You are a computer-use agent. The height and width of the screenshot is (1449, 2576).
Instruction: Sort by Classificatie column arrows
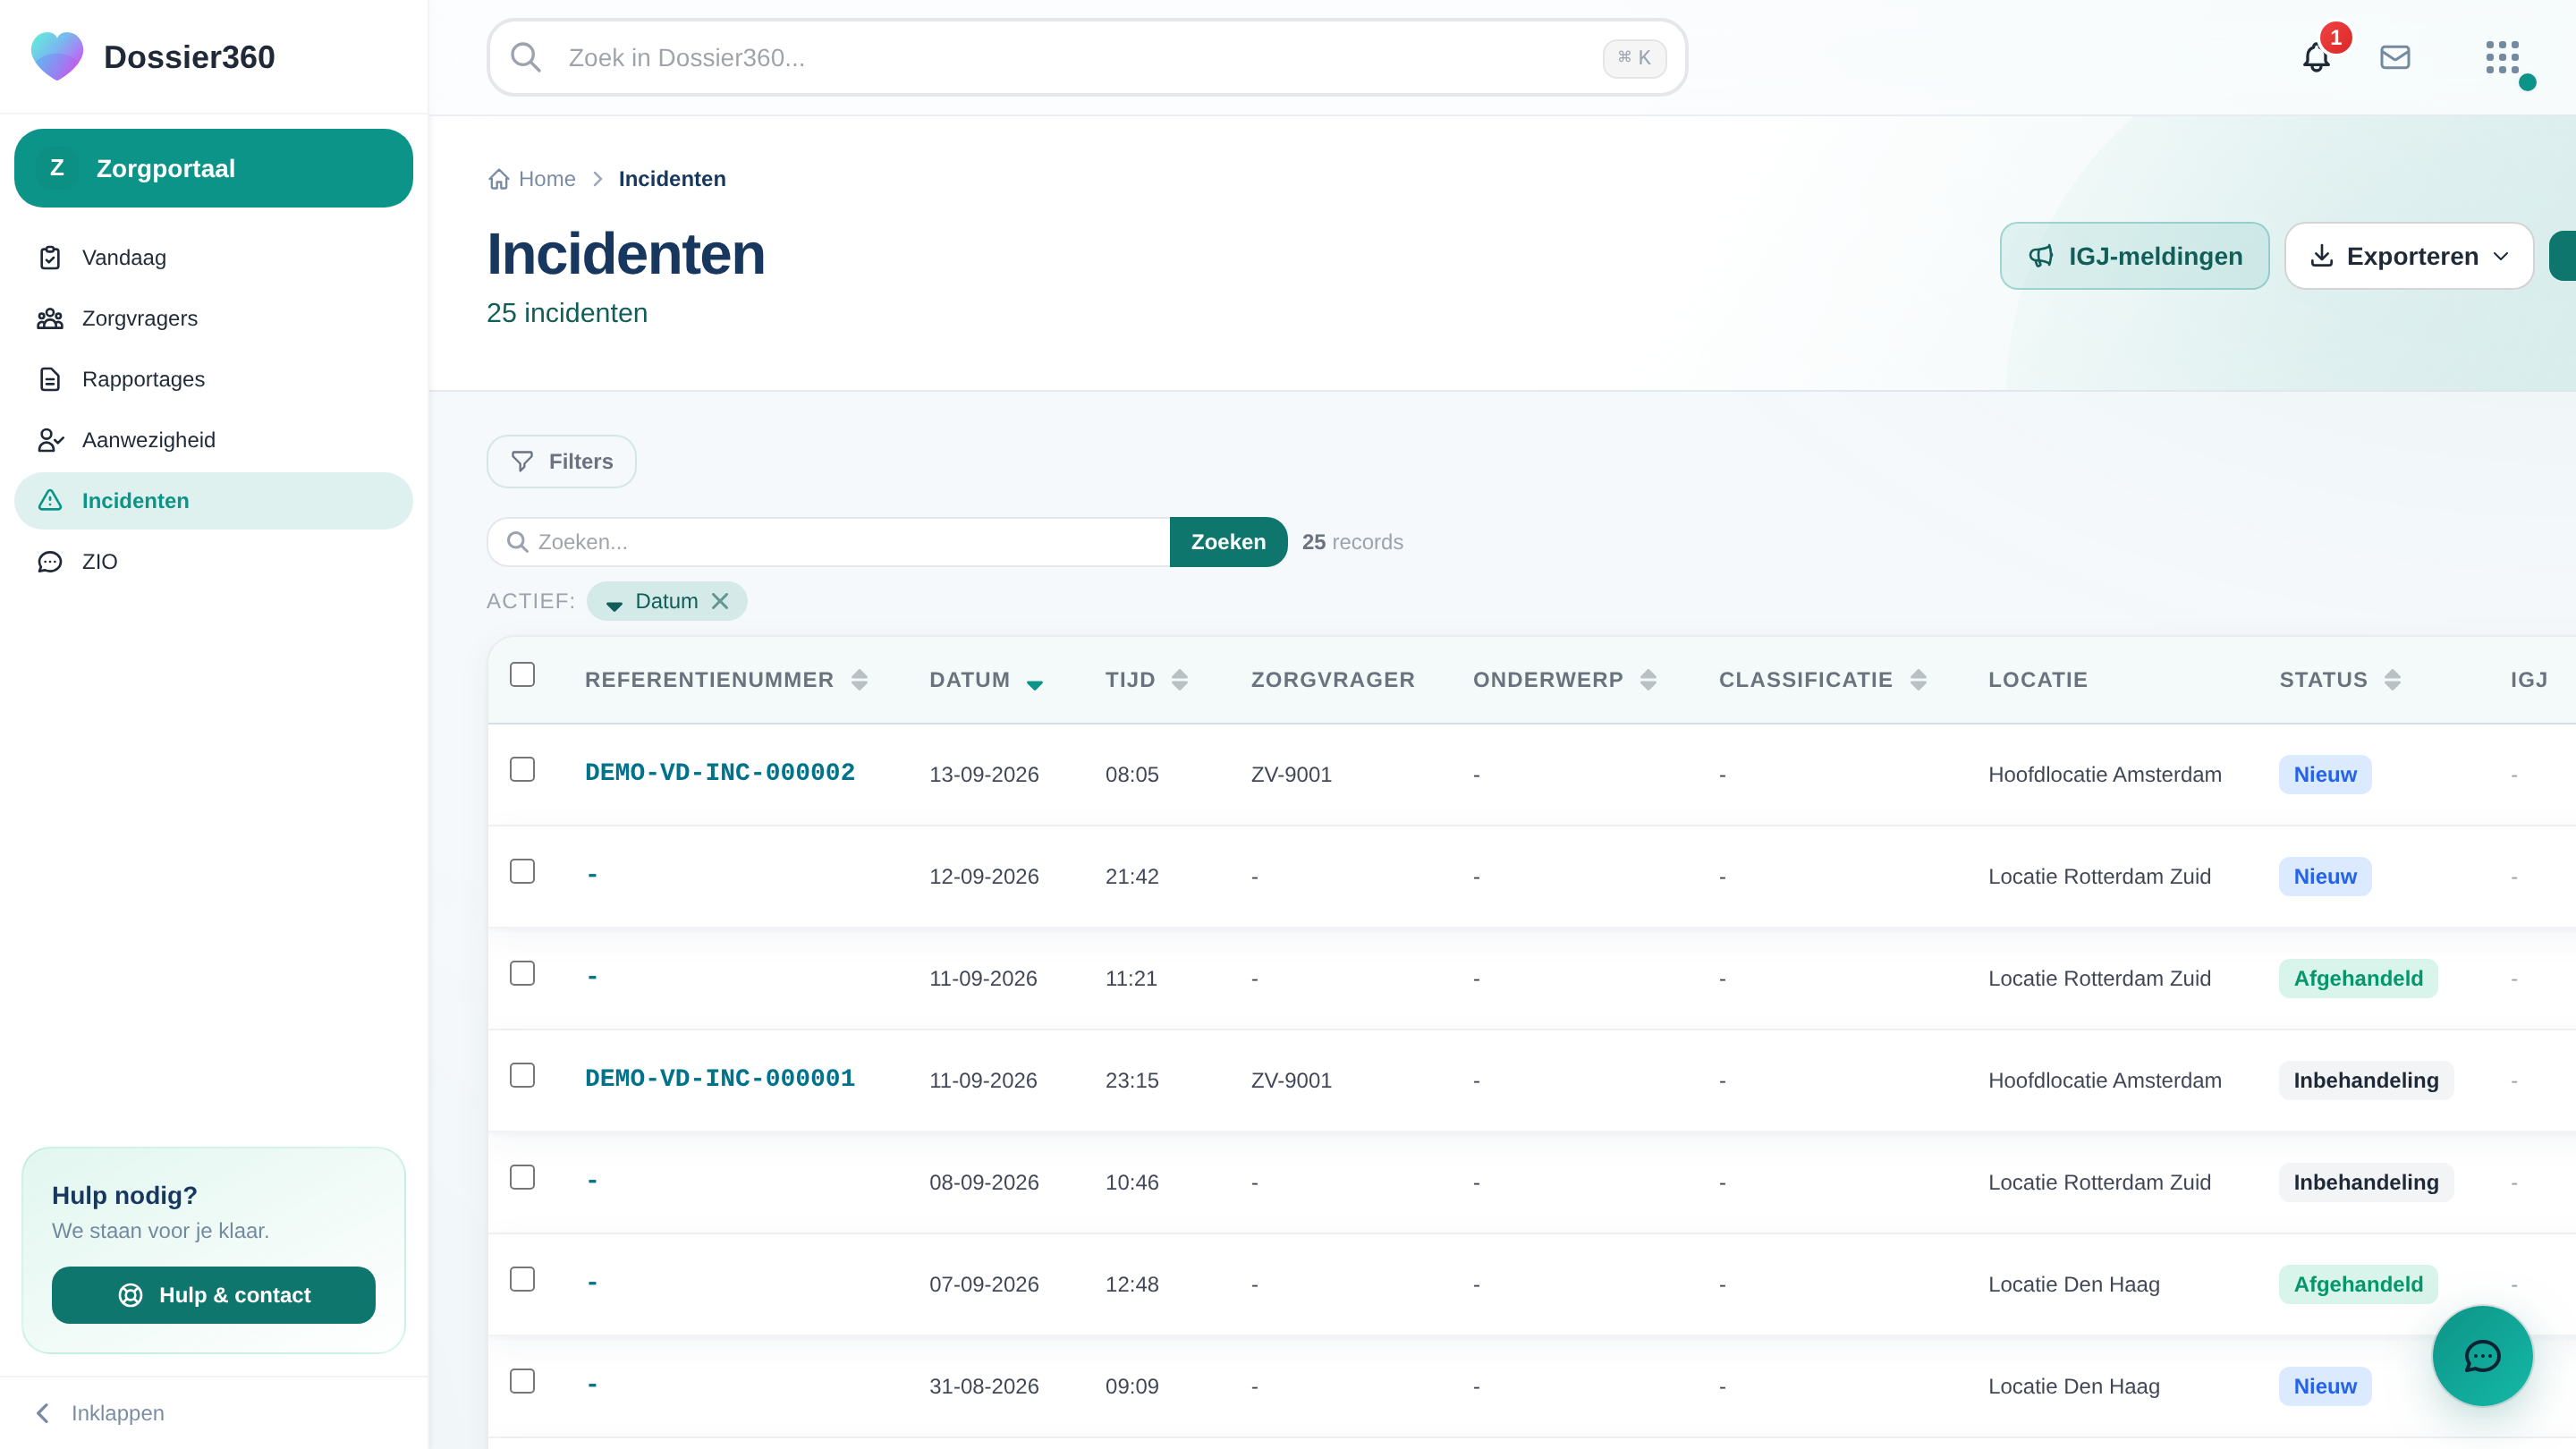(1918, 680)
